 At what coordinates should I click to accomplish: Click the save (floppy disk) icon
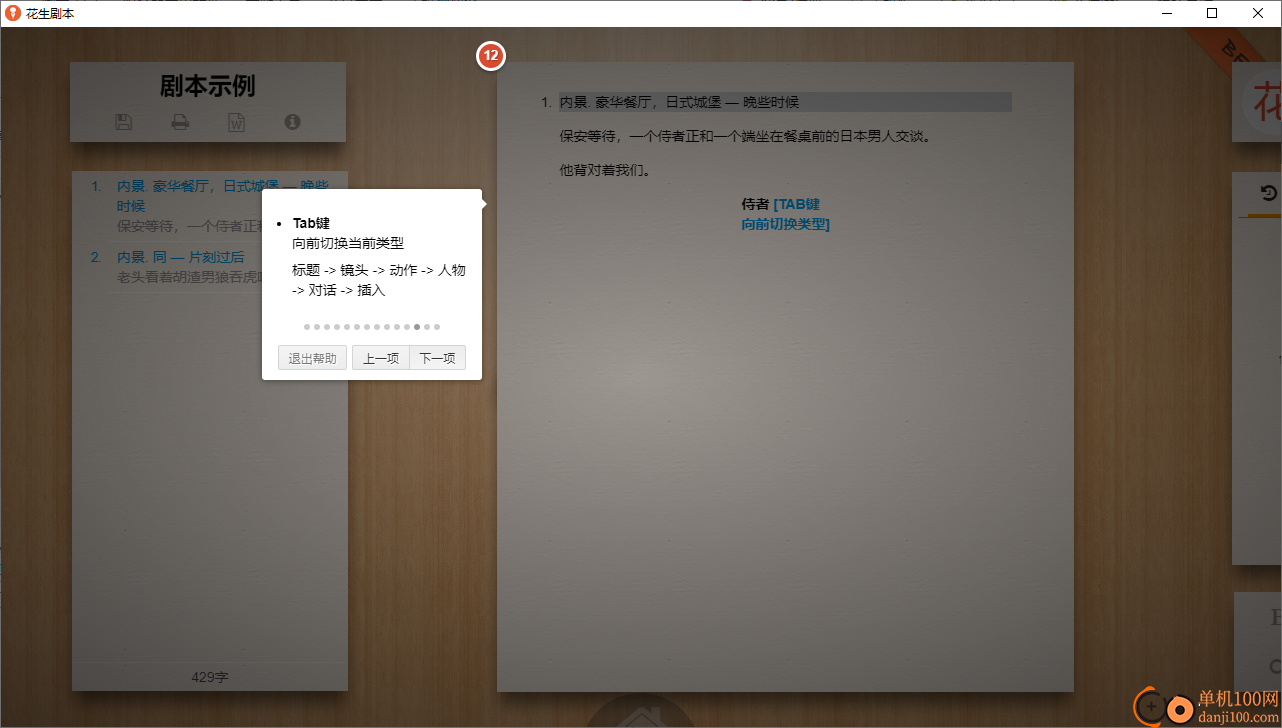coord(123,122)
